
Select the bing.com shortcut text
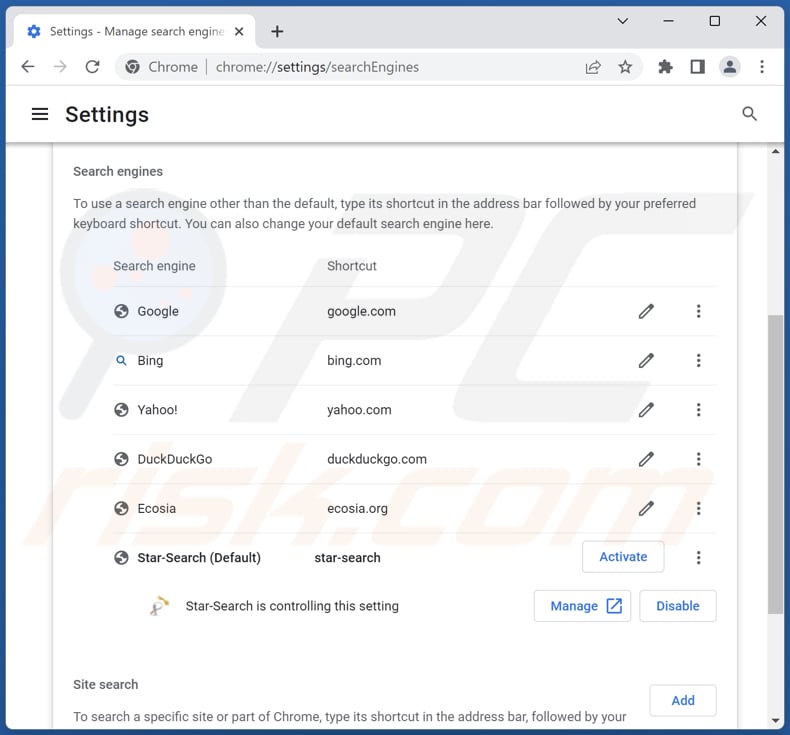[354, 361]
